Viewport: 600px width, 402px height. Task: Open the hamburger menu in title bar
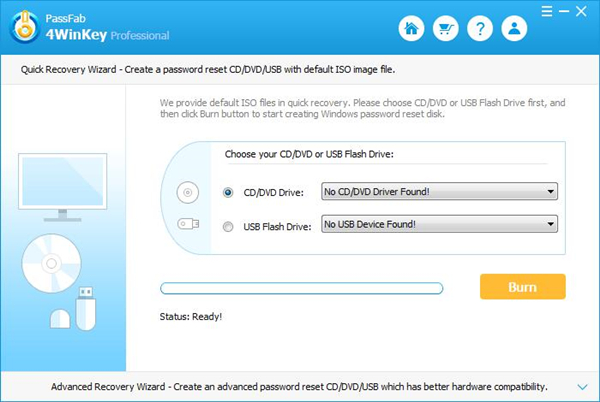point(545,11)
